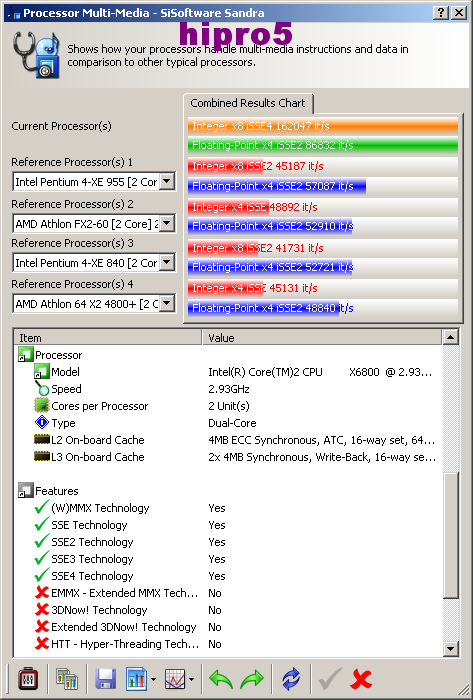The width and height of the screenshot is (473, 700).
Task: Click the green check beside SSE3 Technology
Action: [41, 558]
